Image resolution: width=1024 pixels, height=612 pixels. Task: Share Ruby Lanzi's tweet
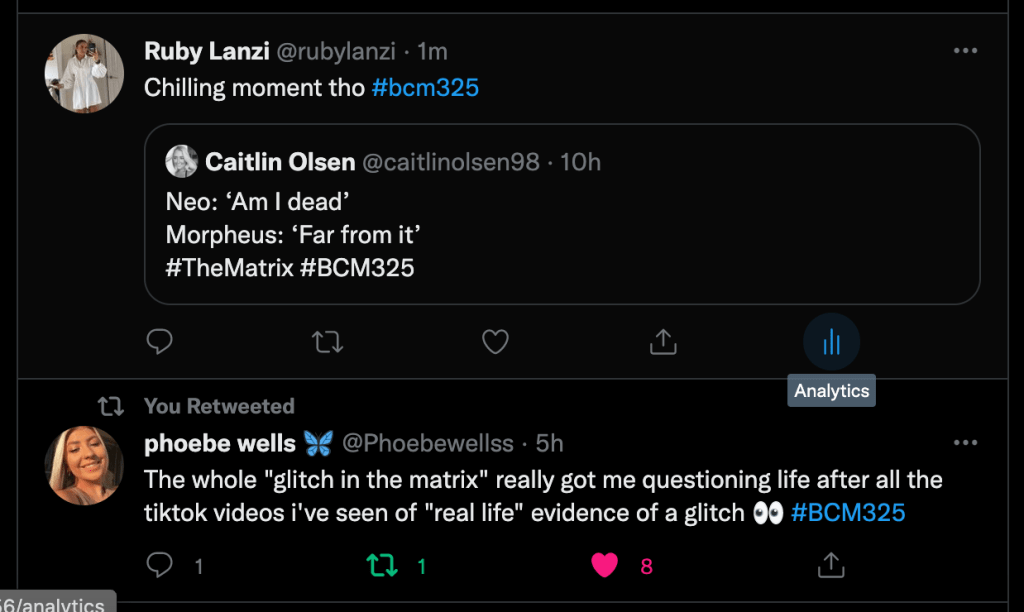point(663,343)
